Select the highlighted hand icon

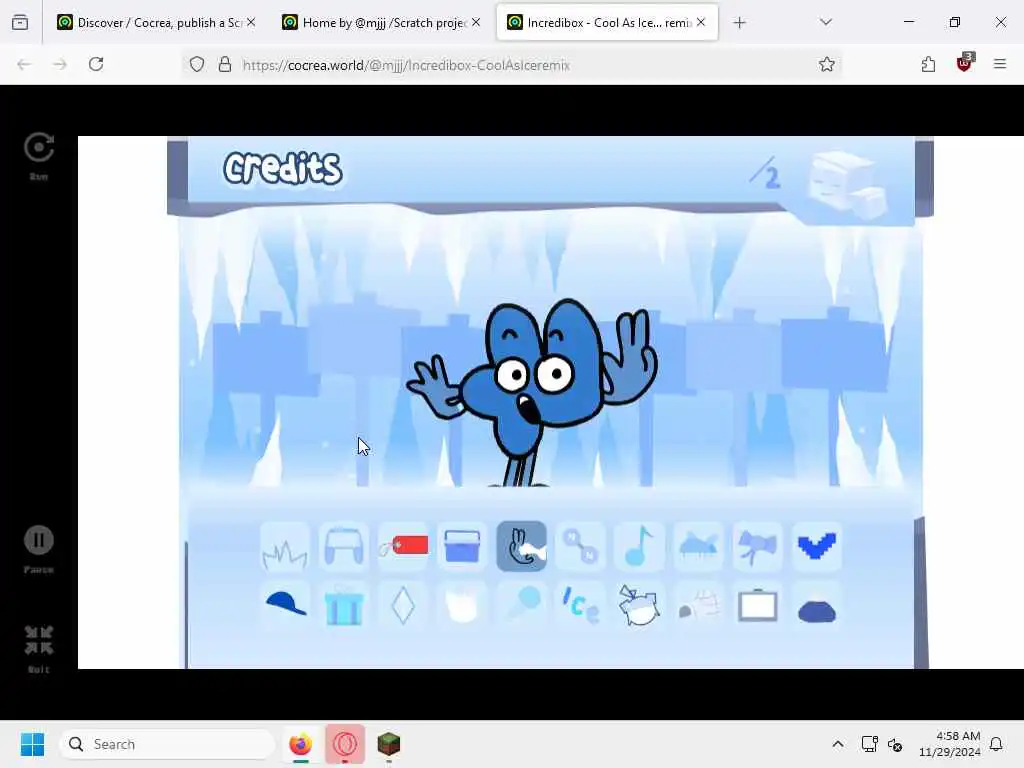[x=521, y=547]
